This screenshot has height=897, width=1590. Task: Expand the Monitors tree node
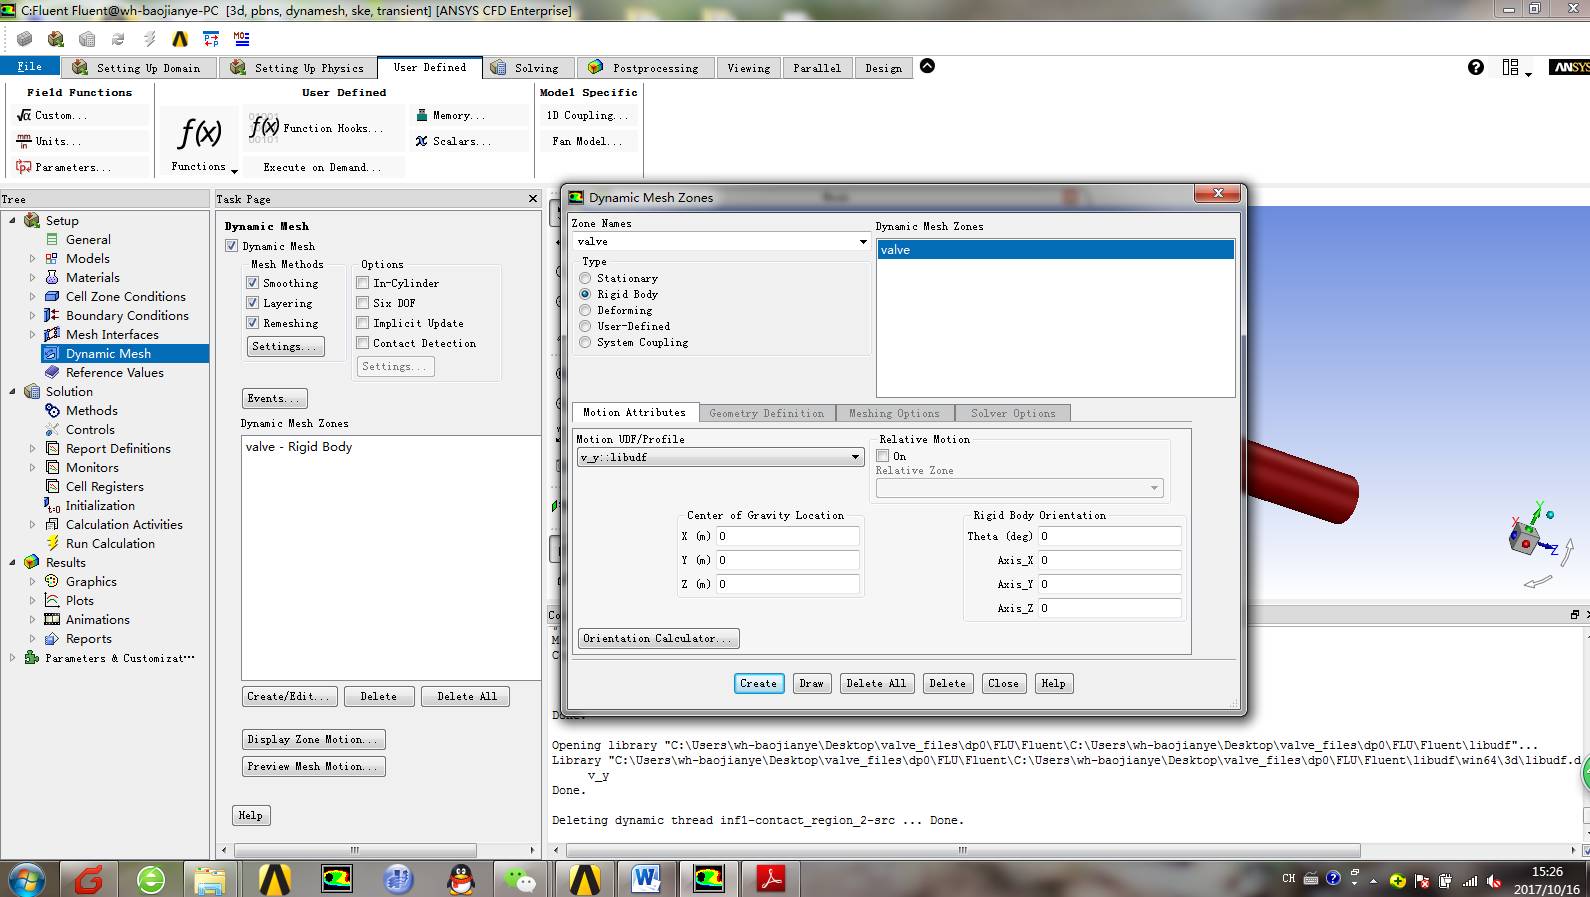[32, 468]
